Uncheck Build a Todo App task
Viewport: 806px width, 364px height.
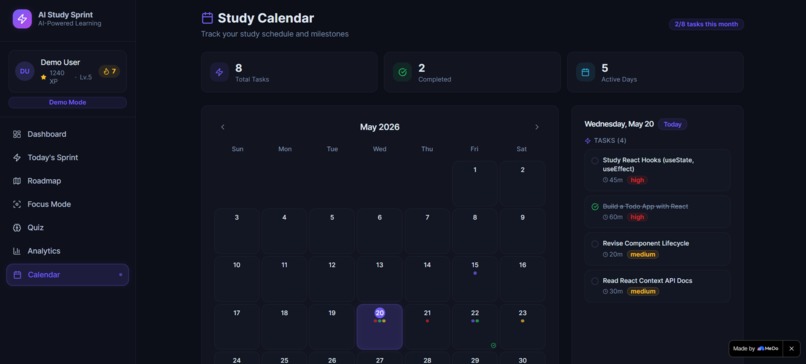click(595, 206)
